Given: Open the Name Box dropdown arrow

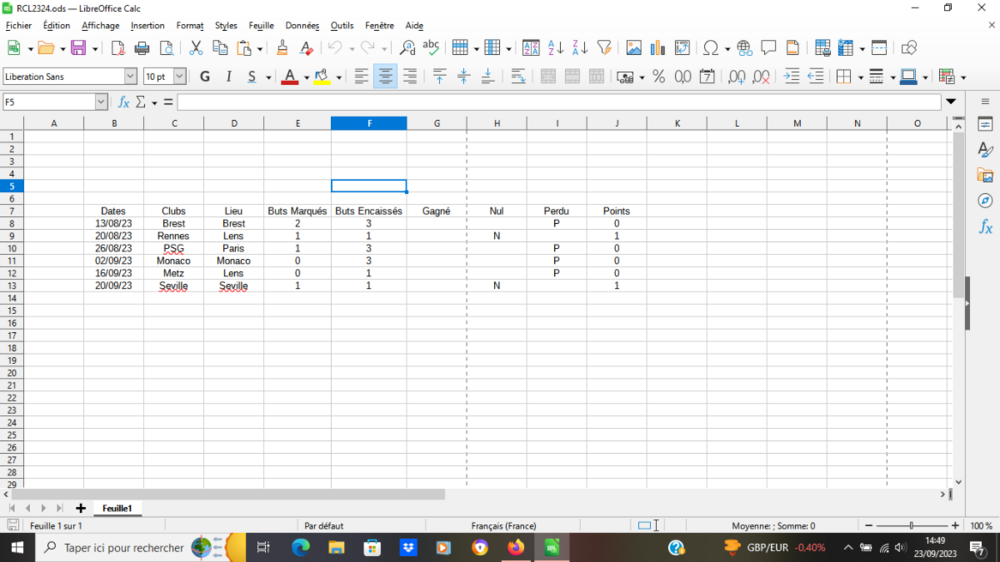Looking at the screenshot, I should coord(101,102).
